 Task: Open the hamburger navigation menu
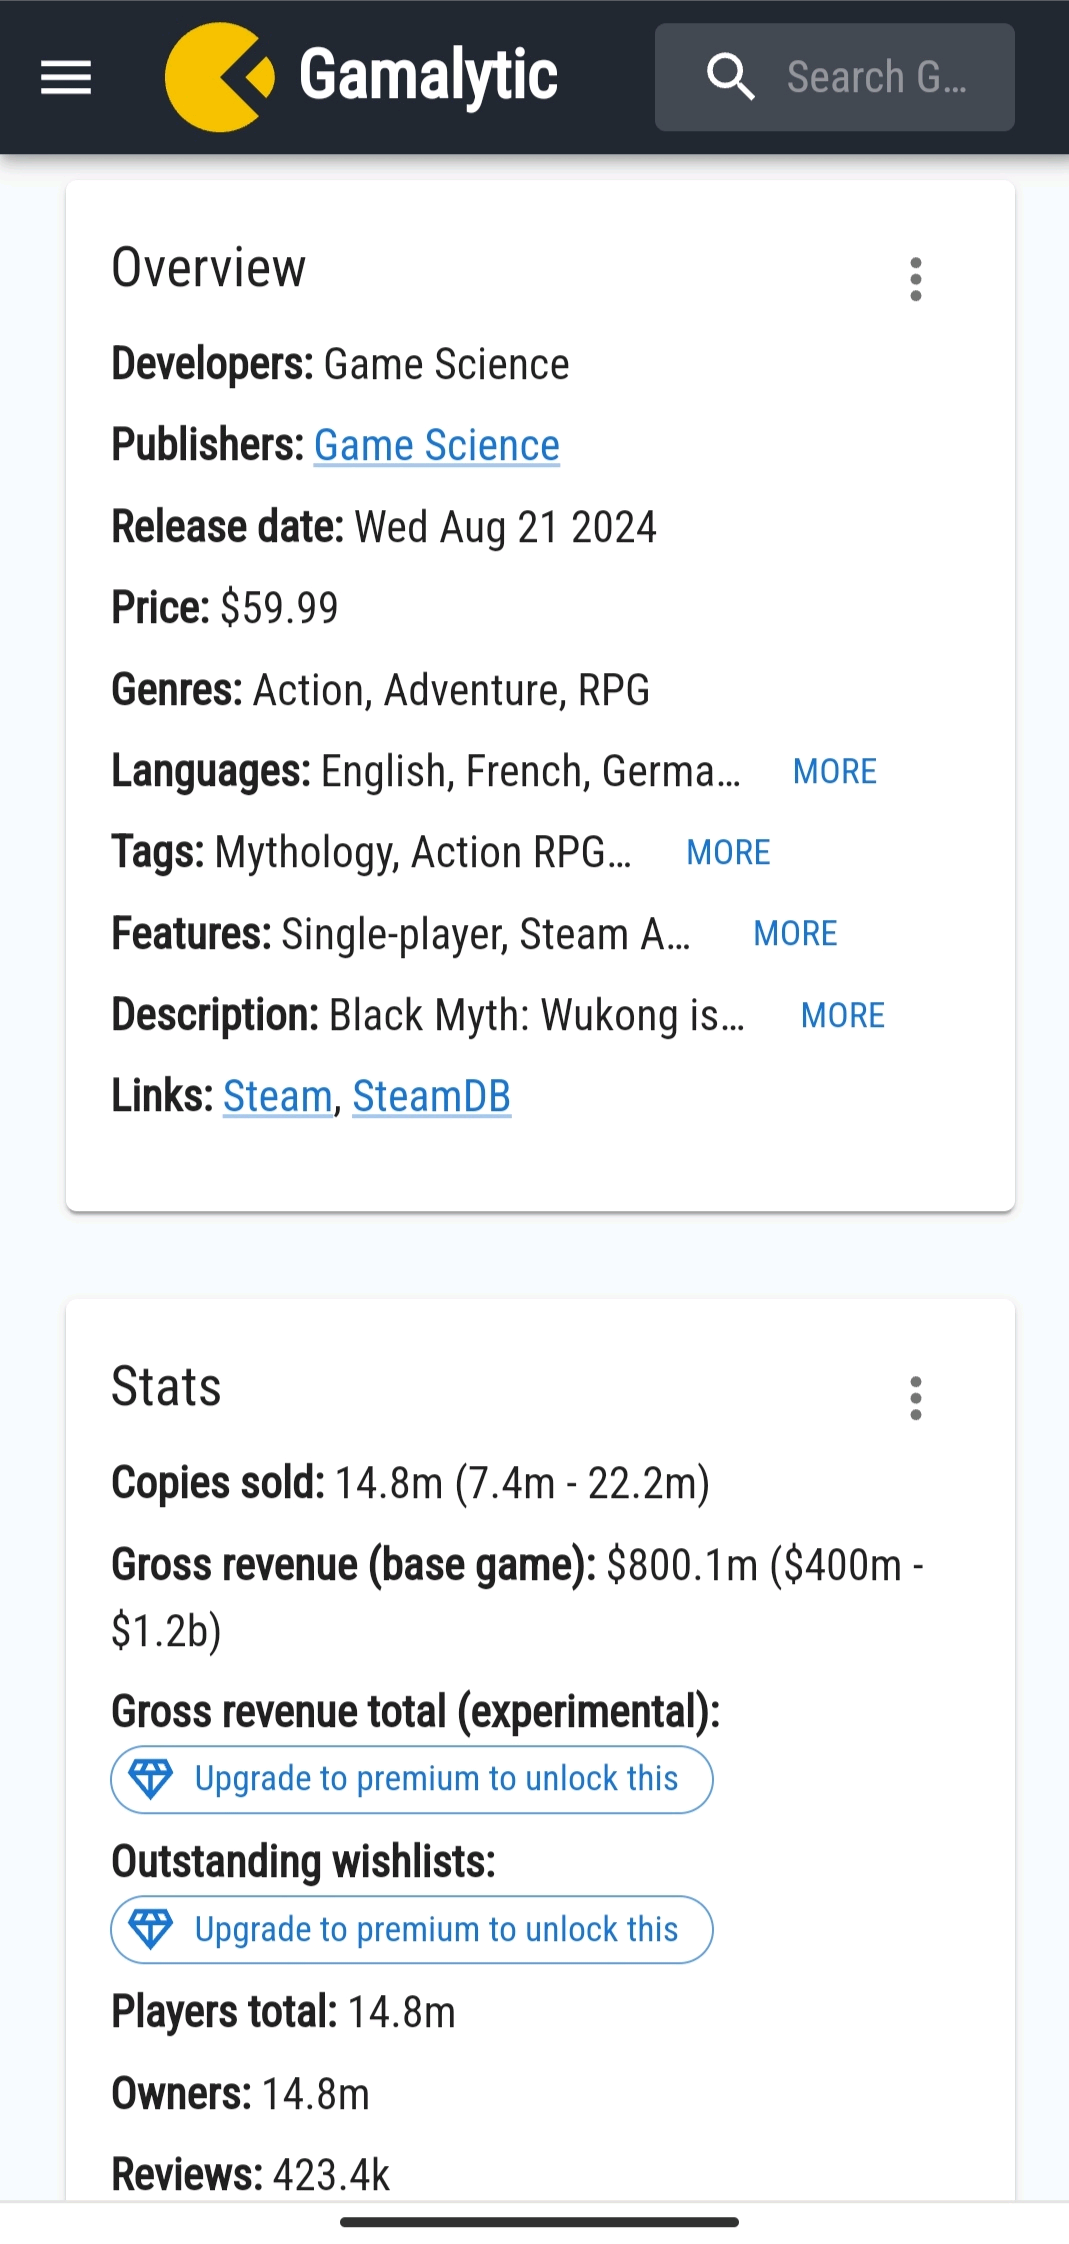(66, 77)
